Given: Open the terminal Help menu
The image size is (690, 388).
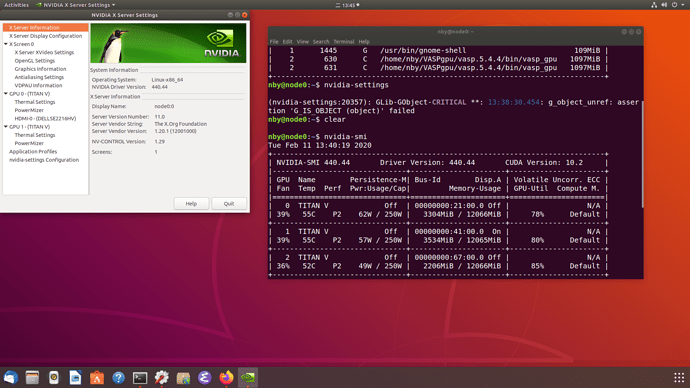Looking at the screenshot, I should pyautogui.click(x=364, y=41).
